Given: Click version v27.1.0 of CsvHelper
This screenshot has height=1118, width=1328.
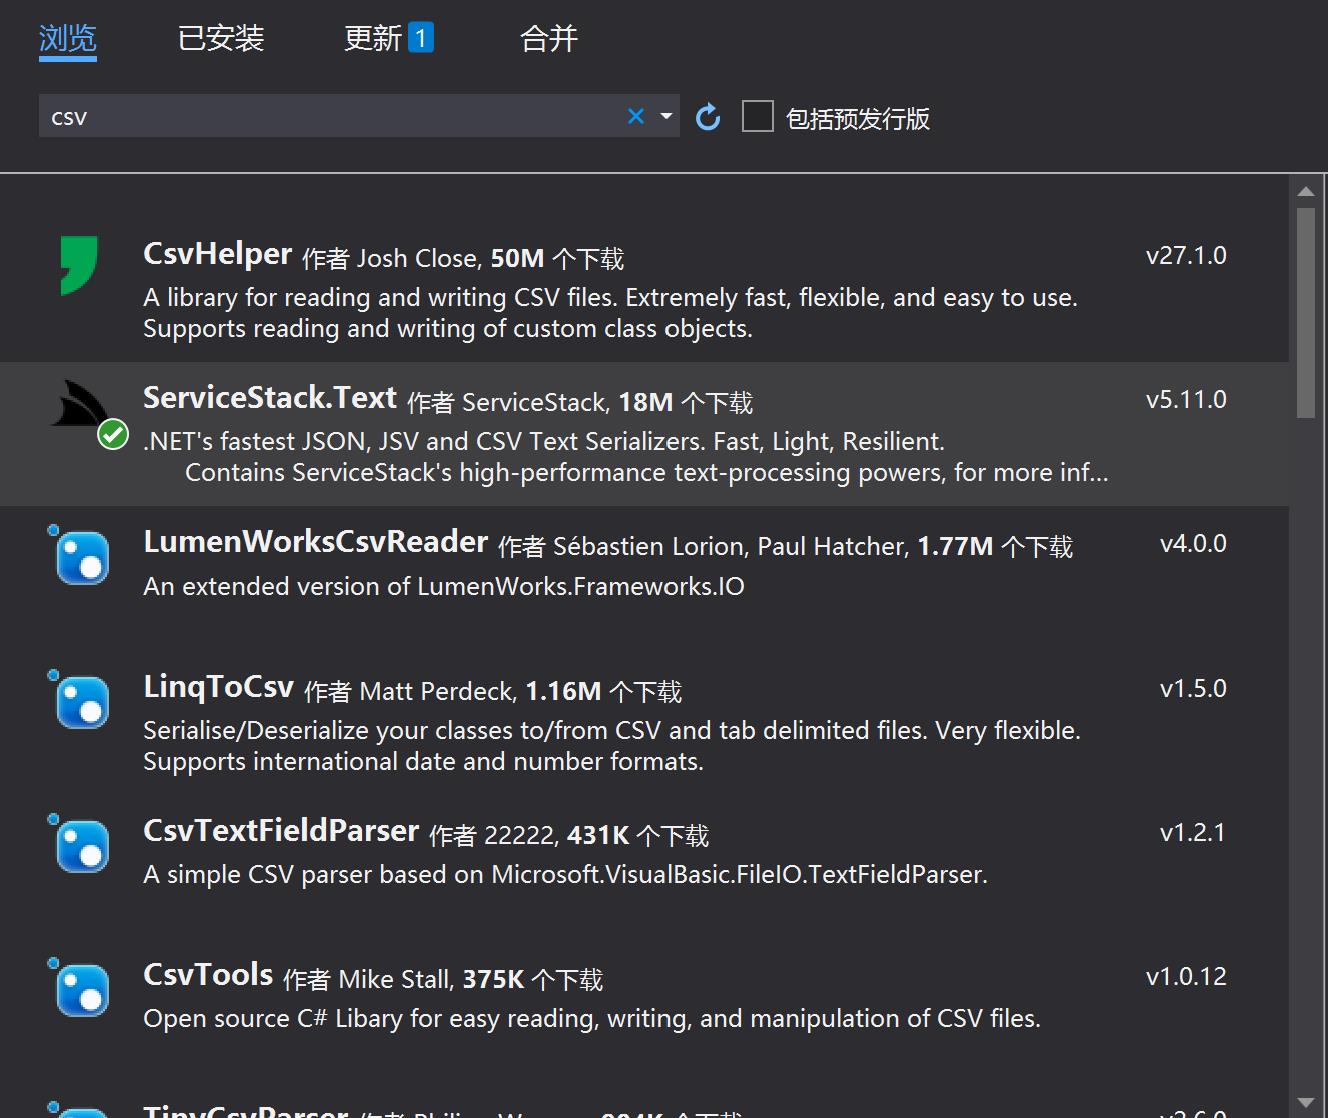Looking at the screenshot, I should (x=1186, y=256).
